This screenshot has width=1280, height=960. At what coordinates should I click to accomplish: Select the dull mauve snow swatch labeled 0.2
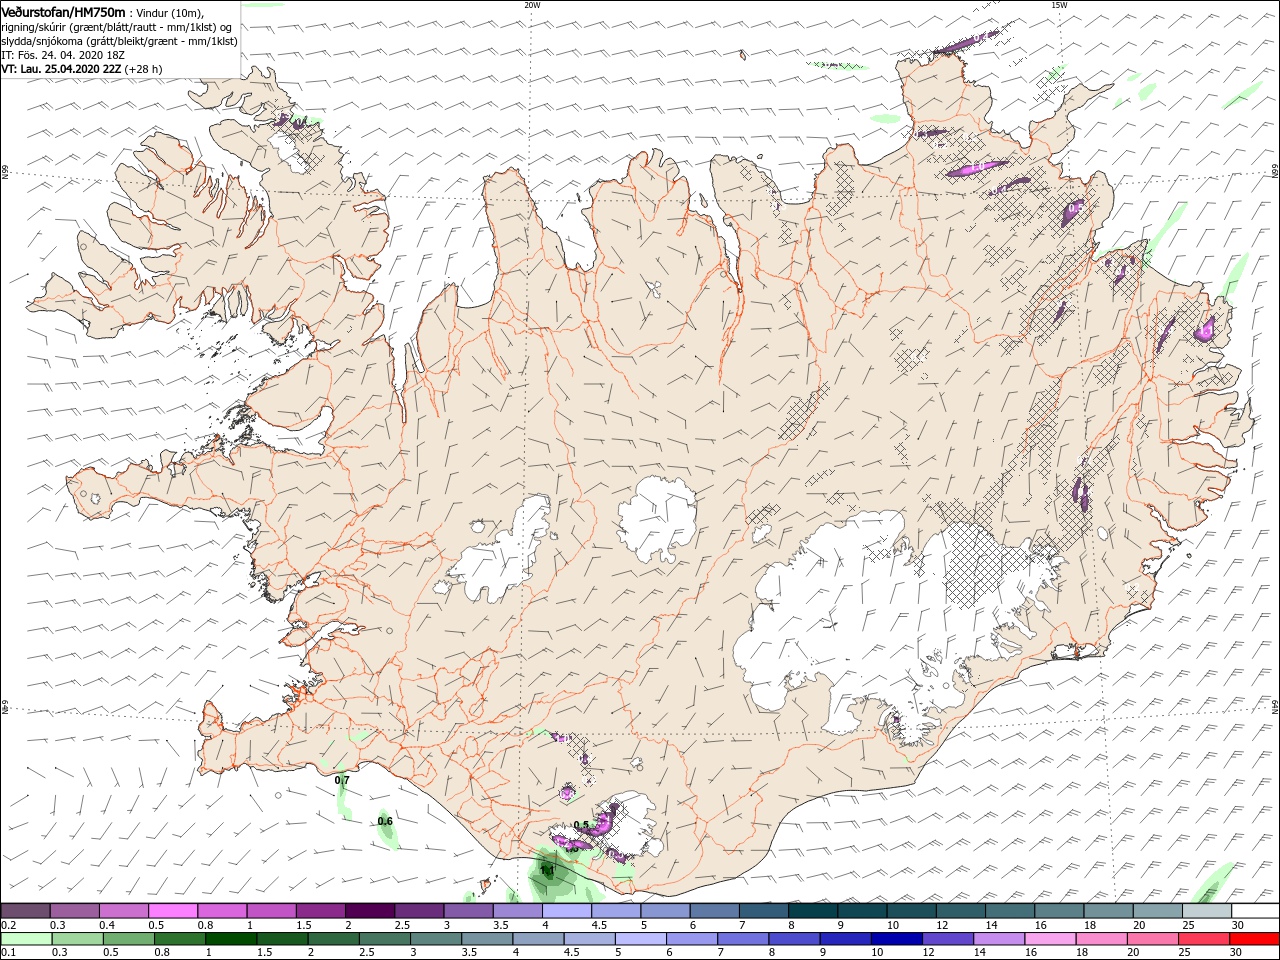coord(25,911)
